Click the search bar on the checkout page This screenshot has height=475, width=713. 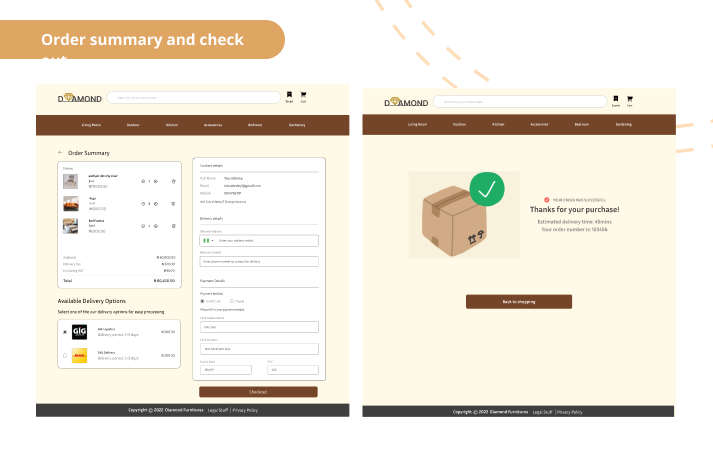193,97
